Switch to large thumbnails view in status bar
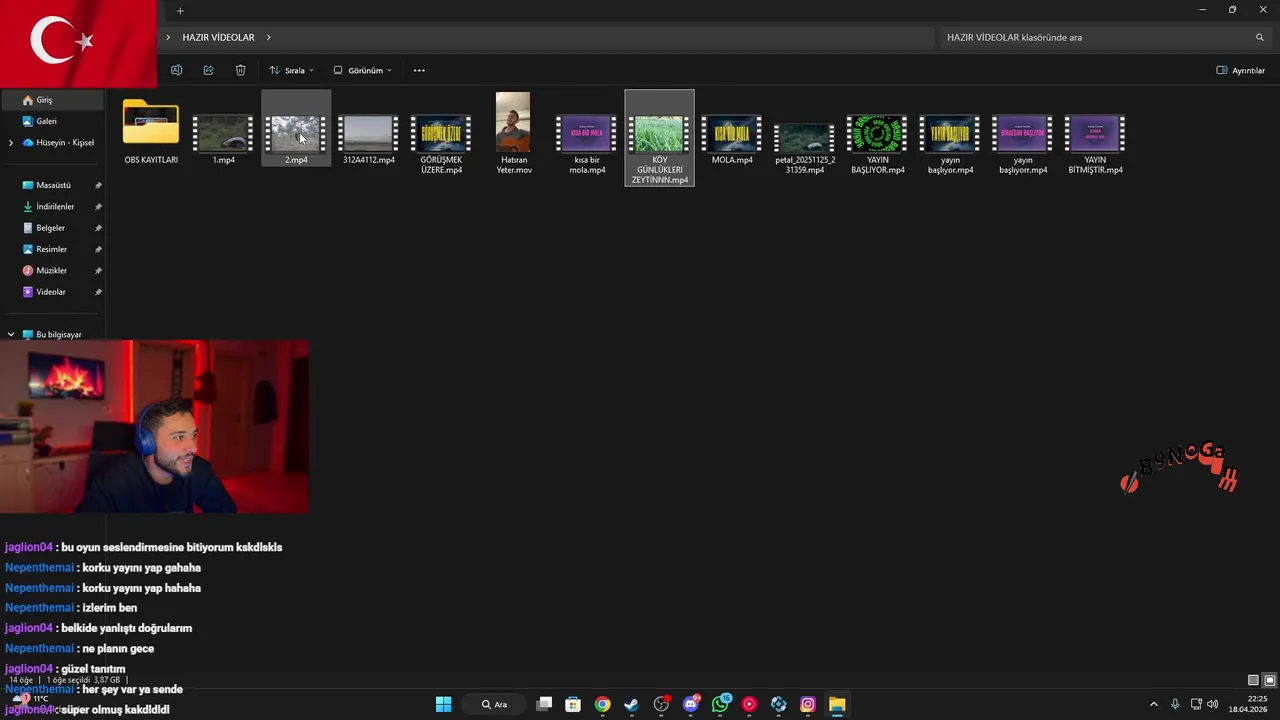The height and width of the screenshot is (720, 1280). 1269,680
